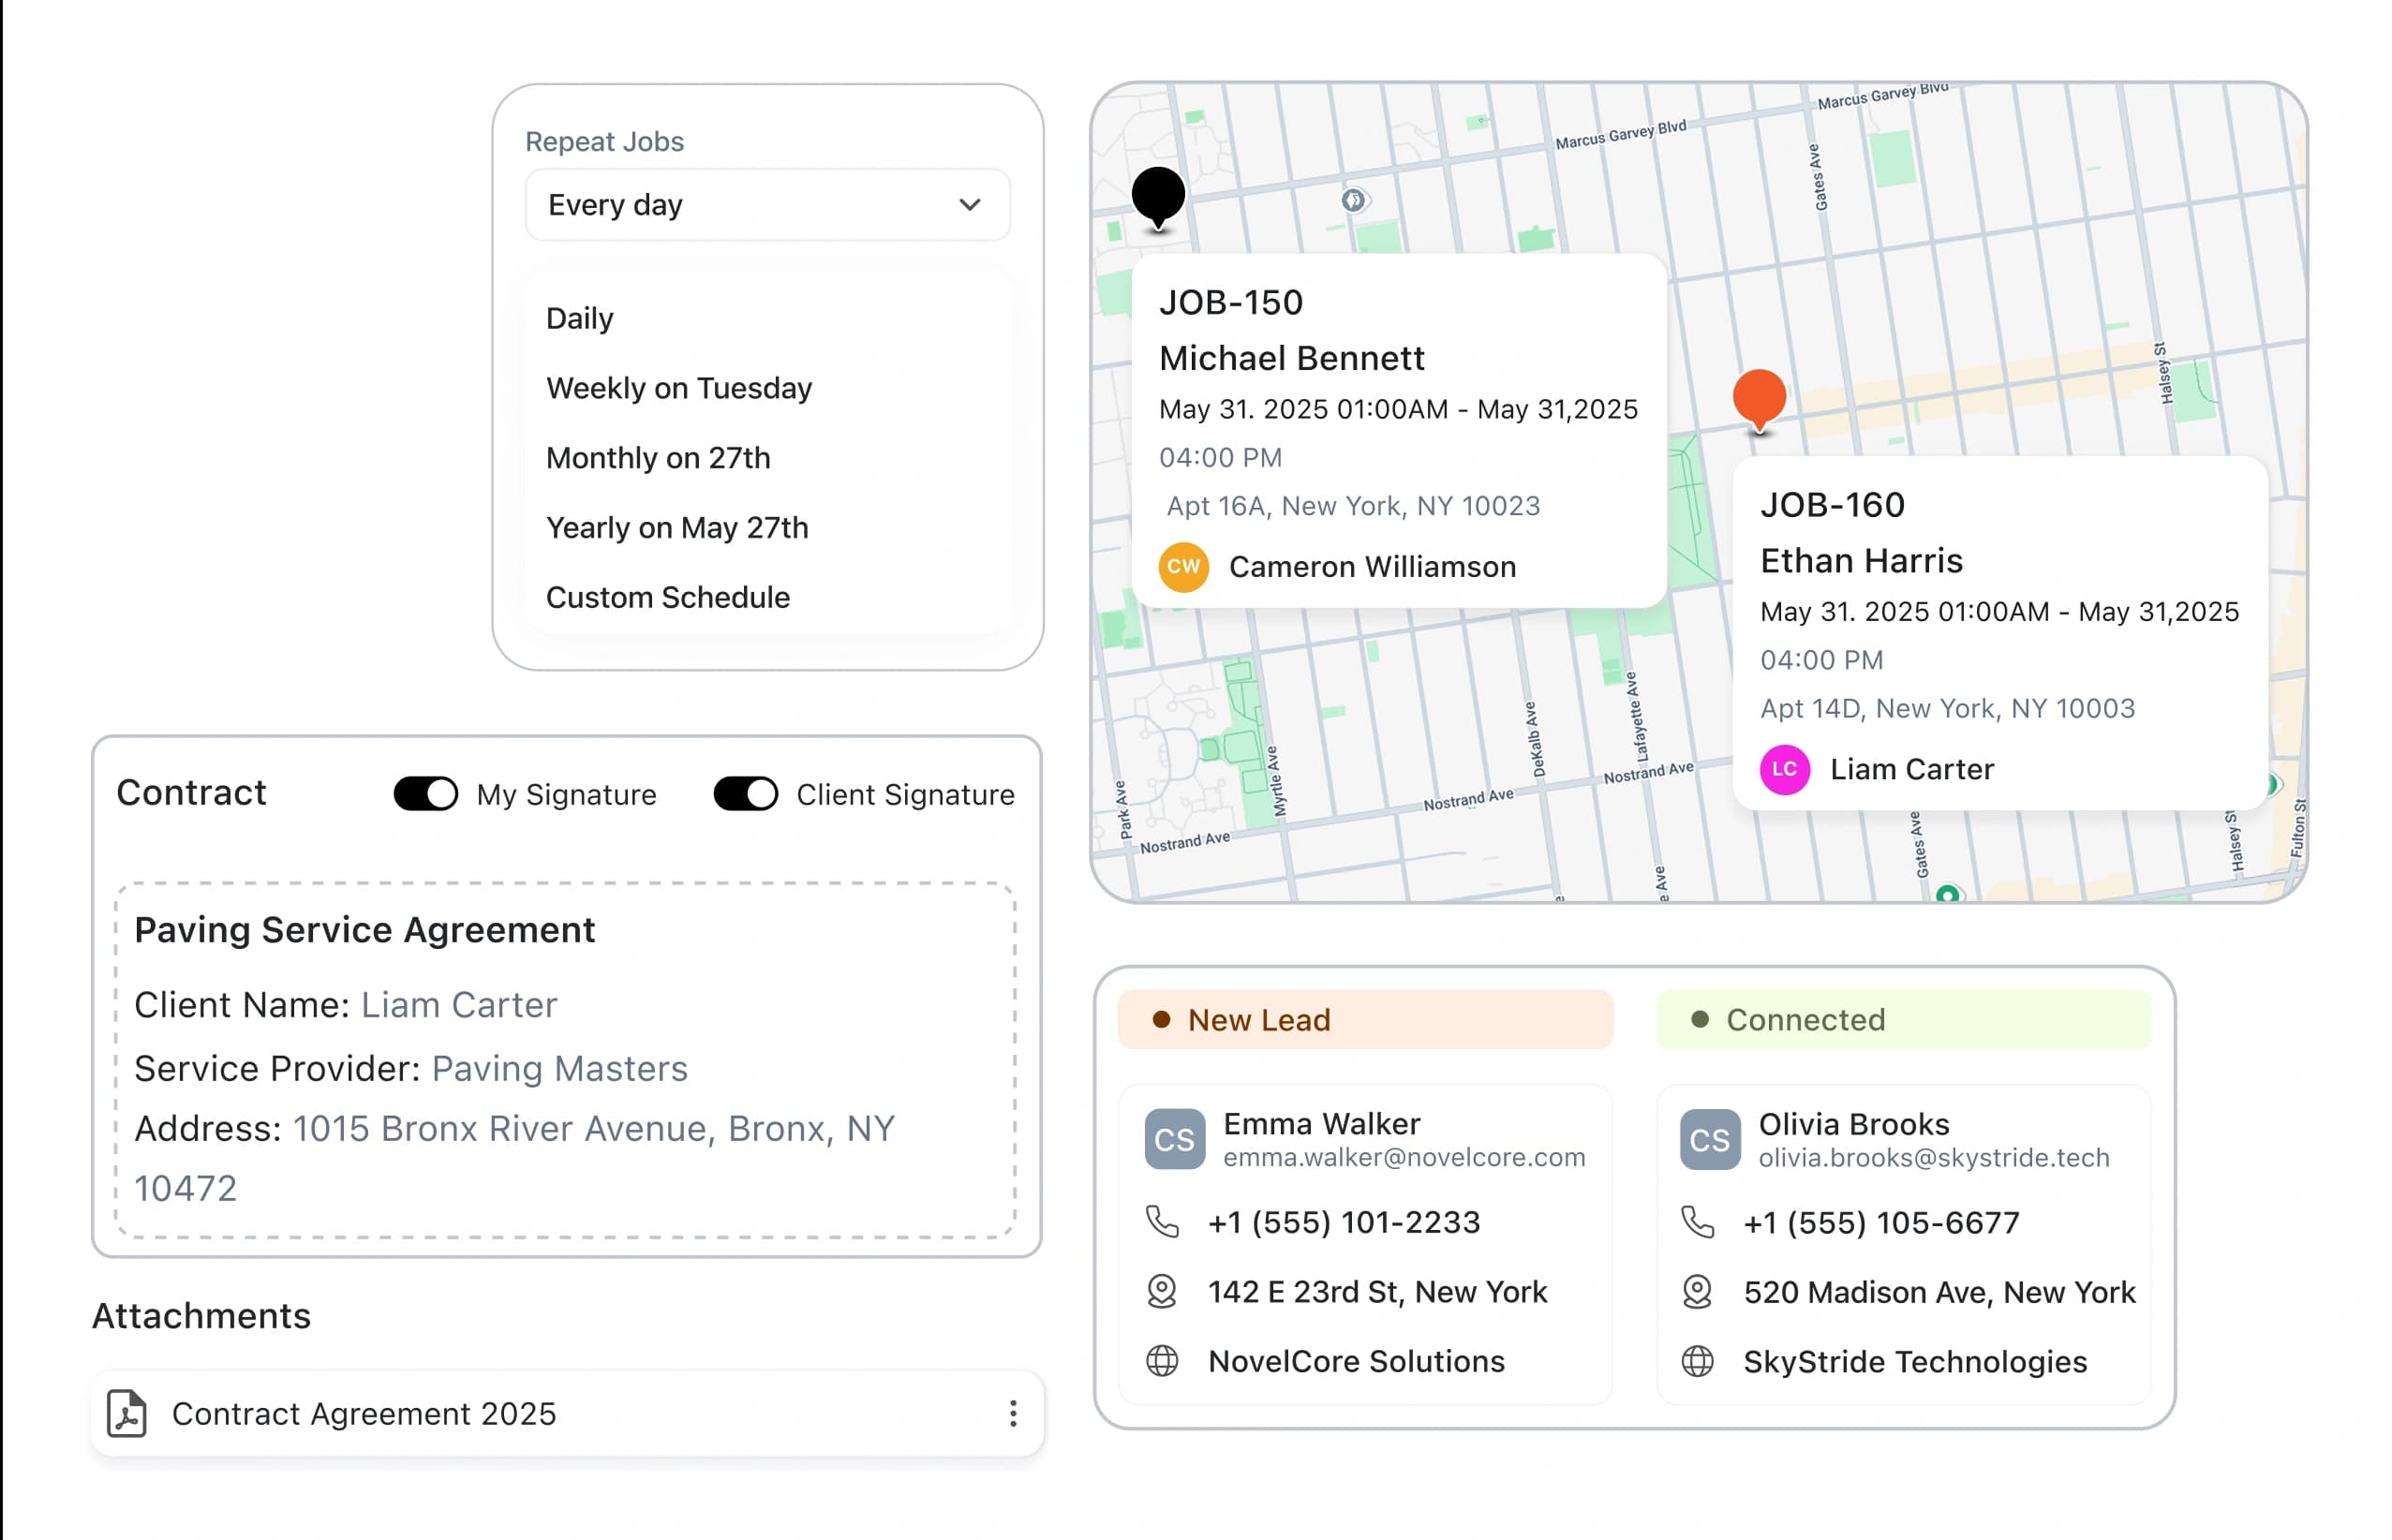This screenshot has height=1540, width=2392.
Task: Click the PDF icon for Contract Agreement 2025
Action: click(127, 1413)
